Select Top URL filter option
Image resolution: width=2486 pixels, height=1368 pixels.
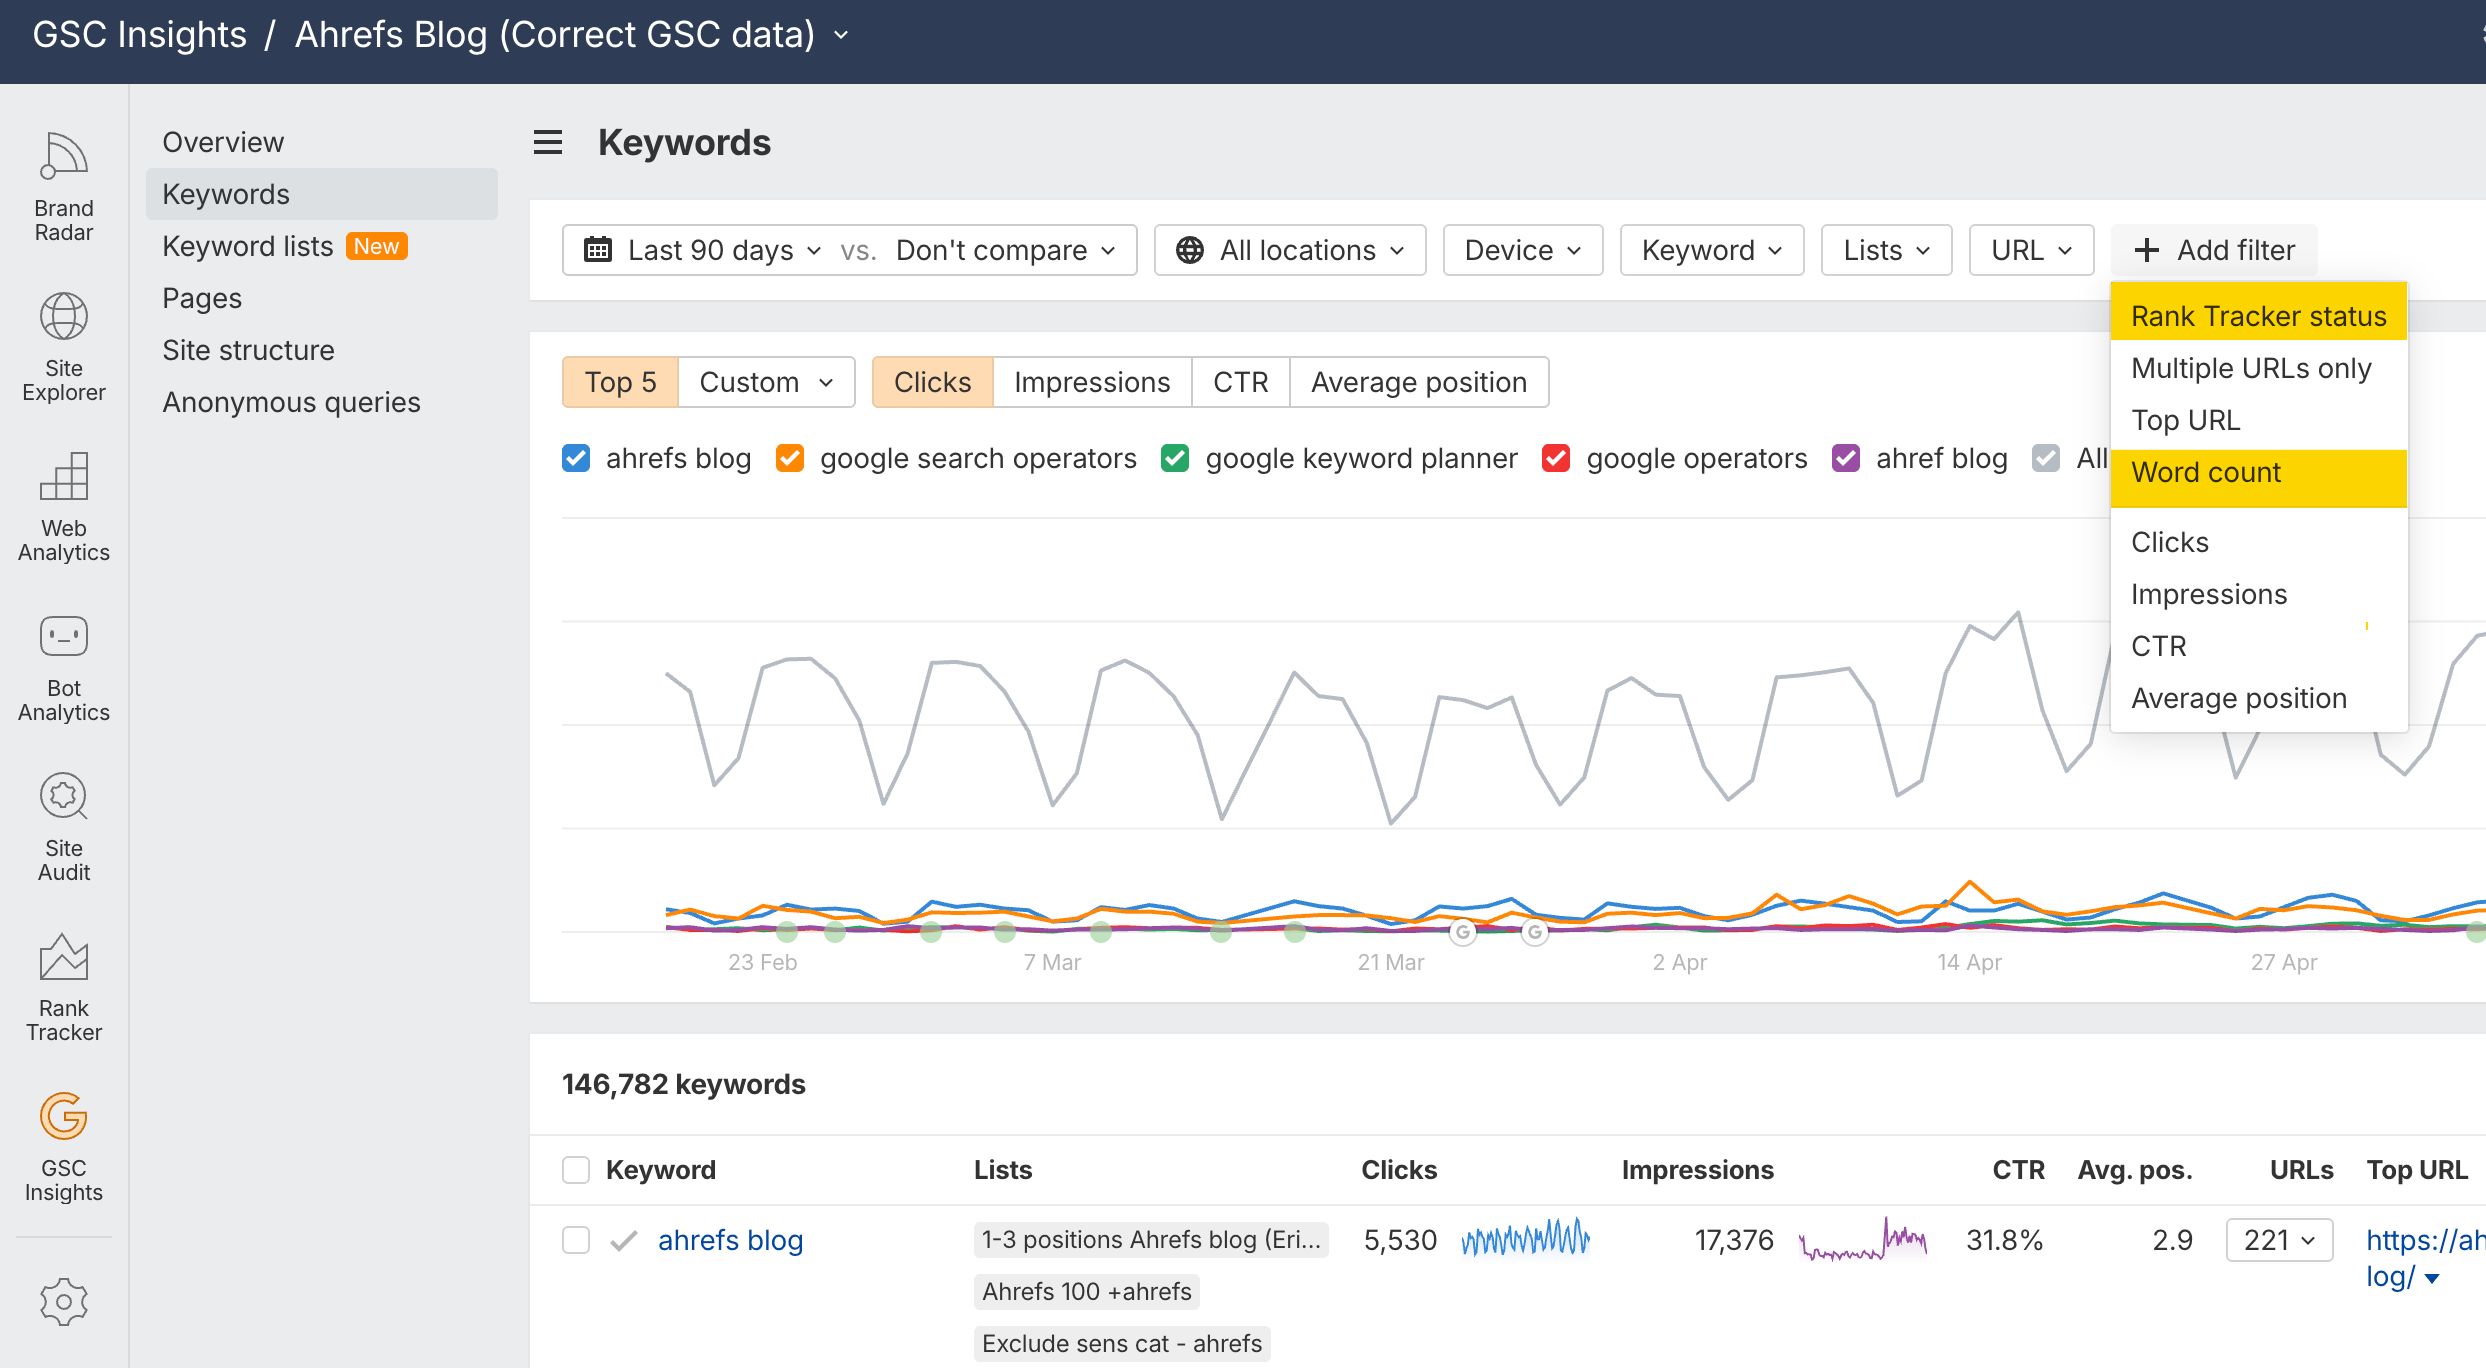pos(2259,420)
